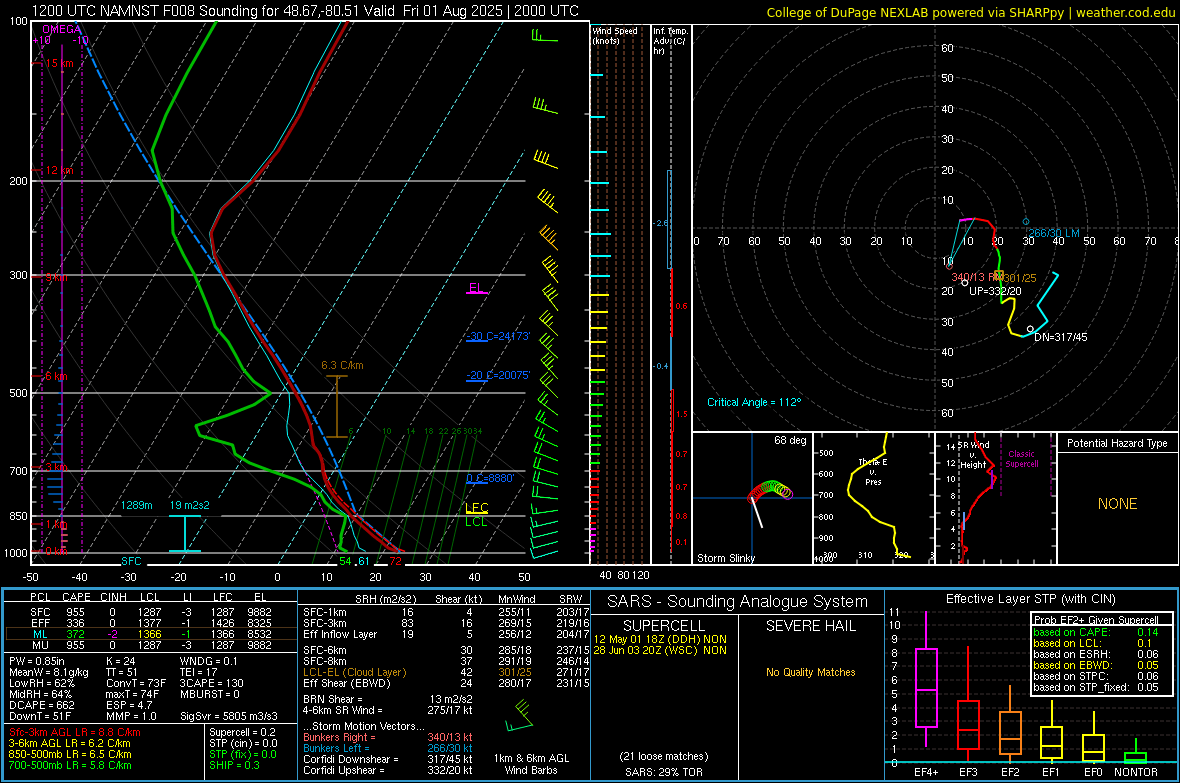This screenshot has width=1180, height=783.
Task: Click the 'Storm Slinky' panel label
Action: 725,558
